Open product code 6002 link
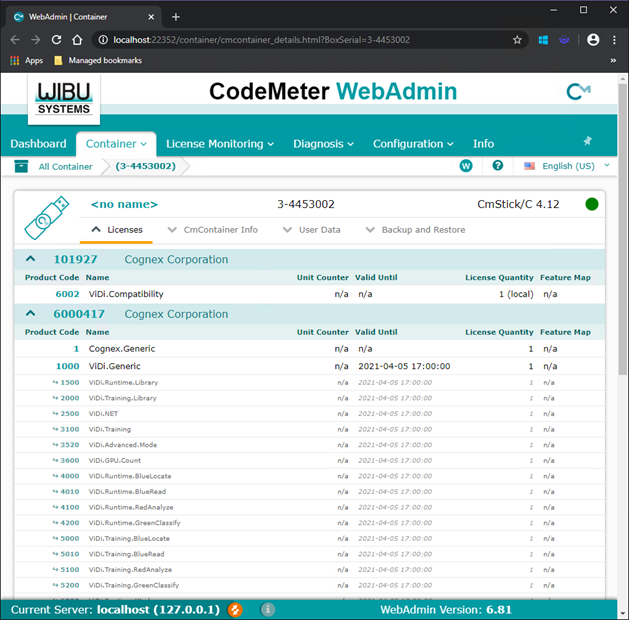This screenshot has height=620, width=629. (67, 295)
